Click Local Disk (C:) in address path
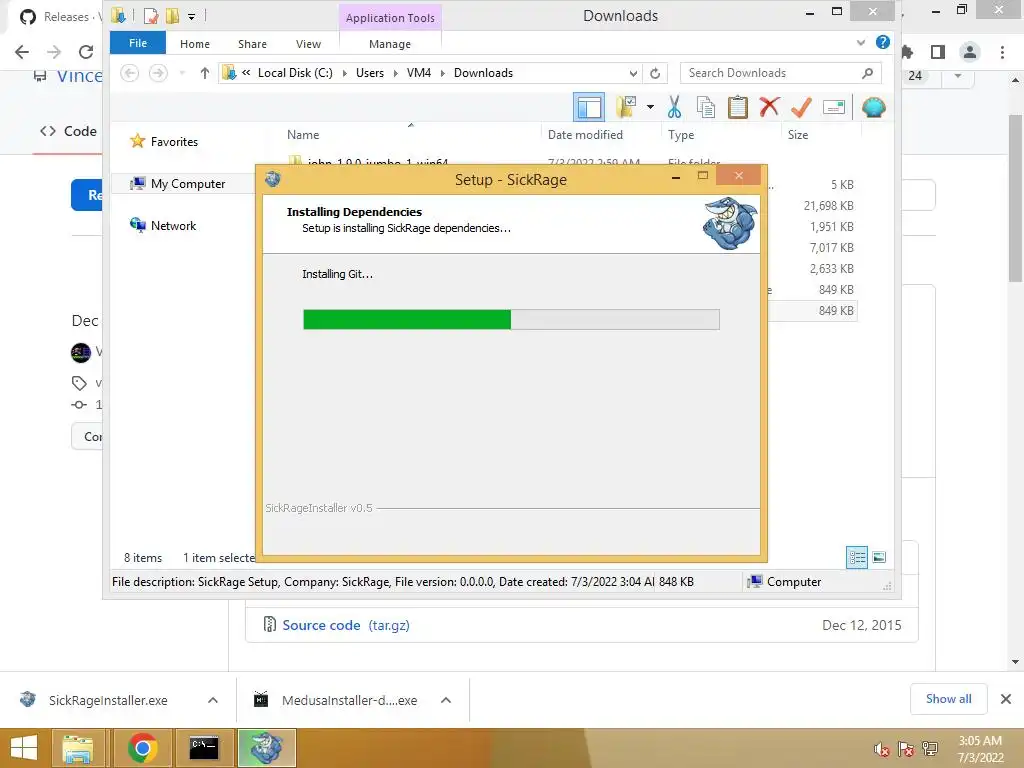The height and width of the screenshot is (768, 1024). [295, 73]
